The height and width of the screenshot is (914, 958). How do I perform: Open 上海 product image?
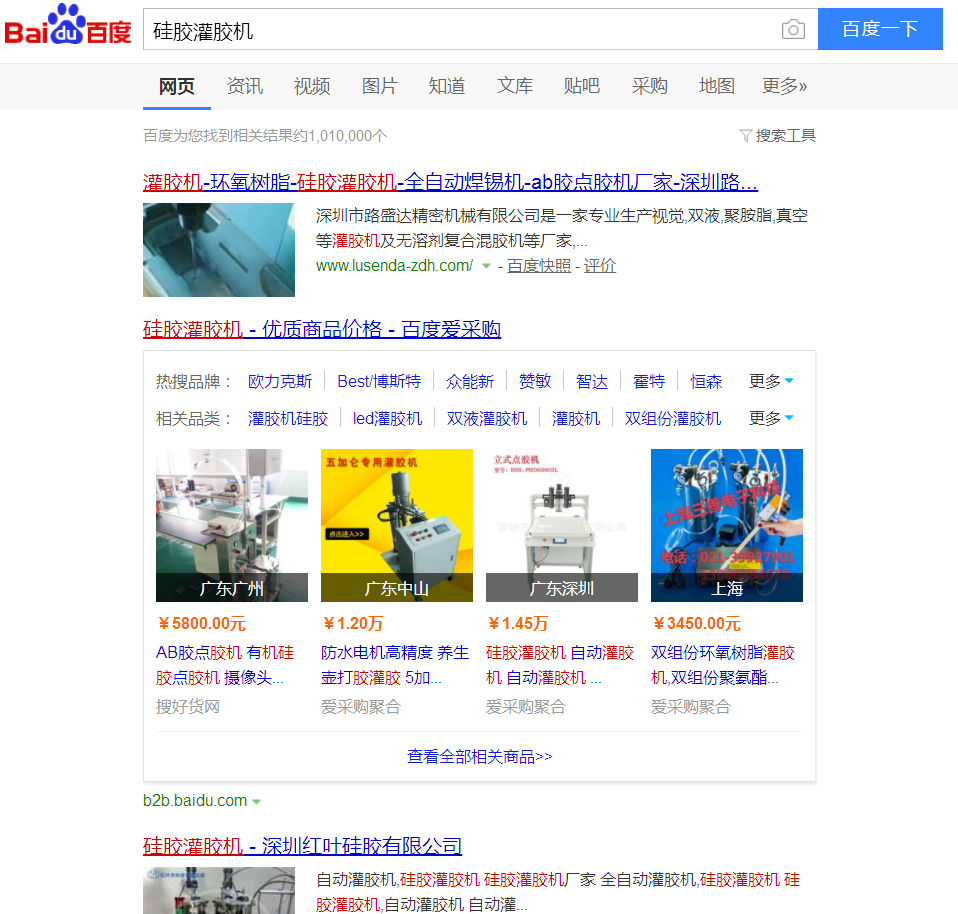tap(726, 525)
